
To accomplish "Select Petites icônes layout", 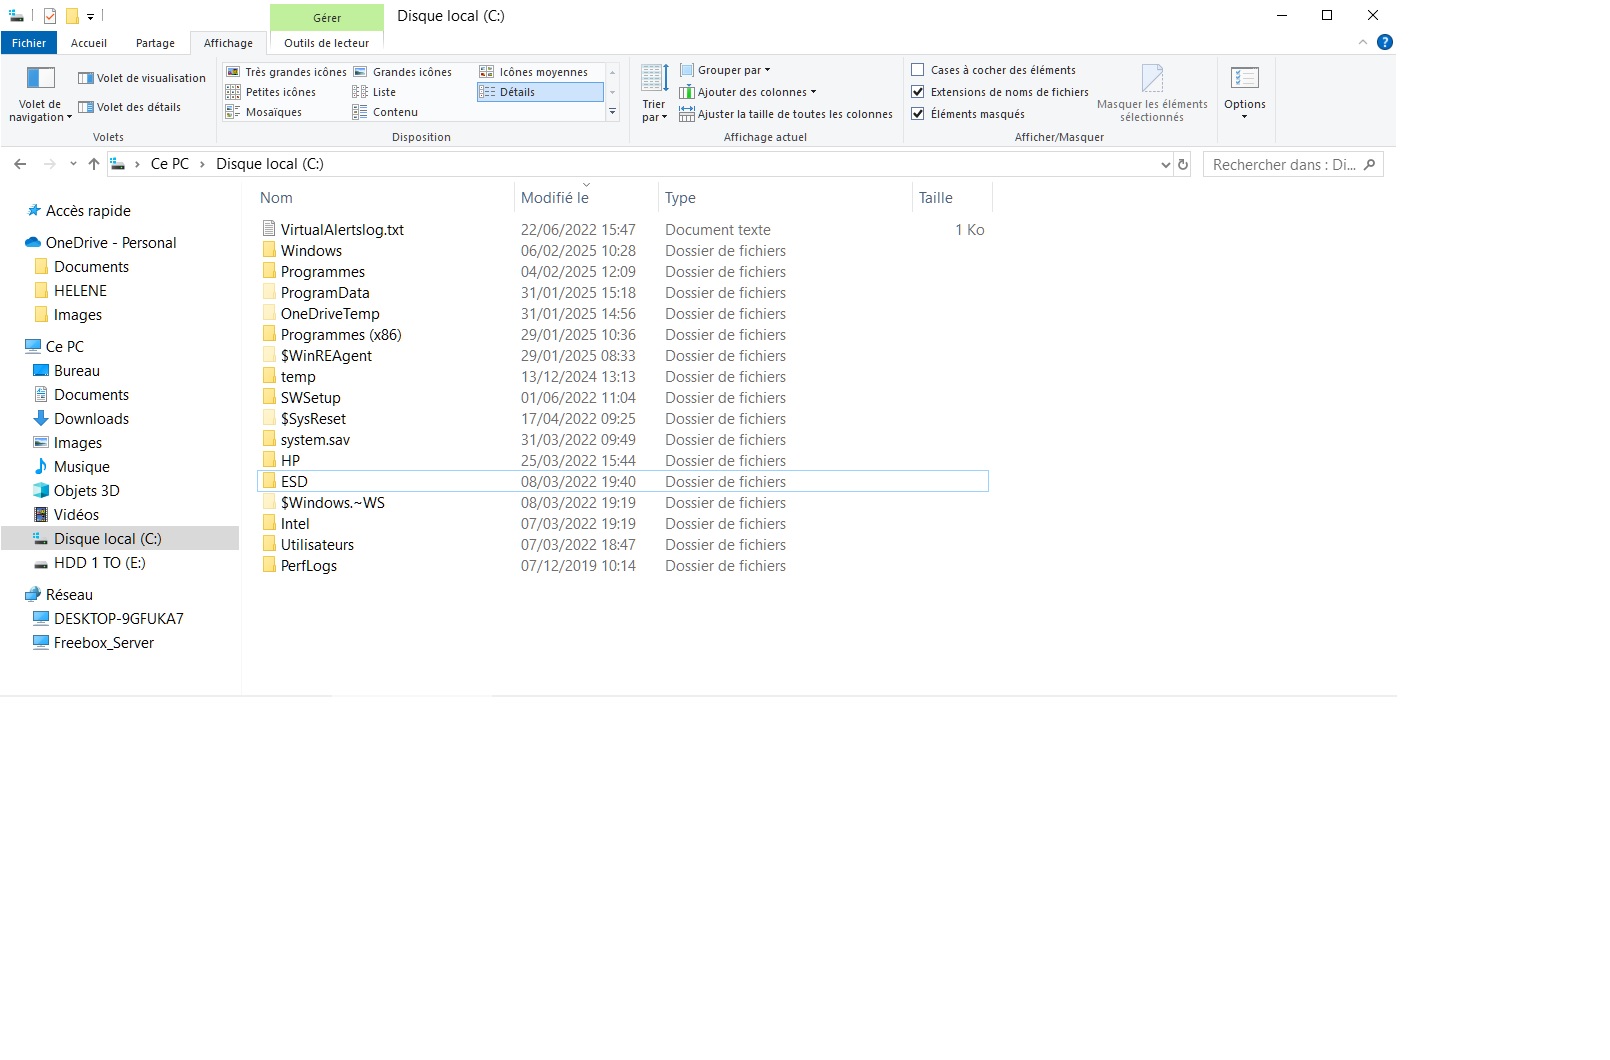I will click(x=271, y=92).
